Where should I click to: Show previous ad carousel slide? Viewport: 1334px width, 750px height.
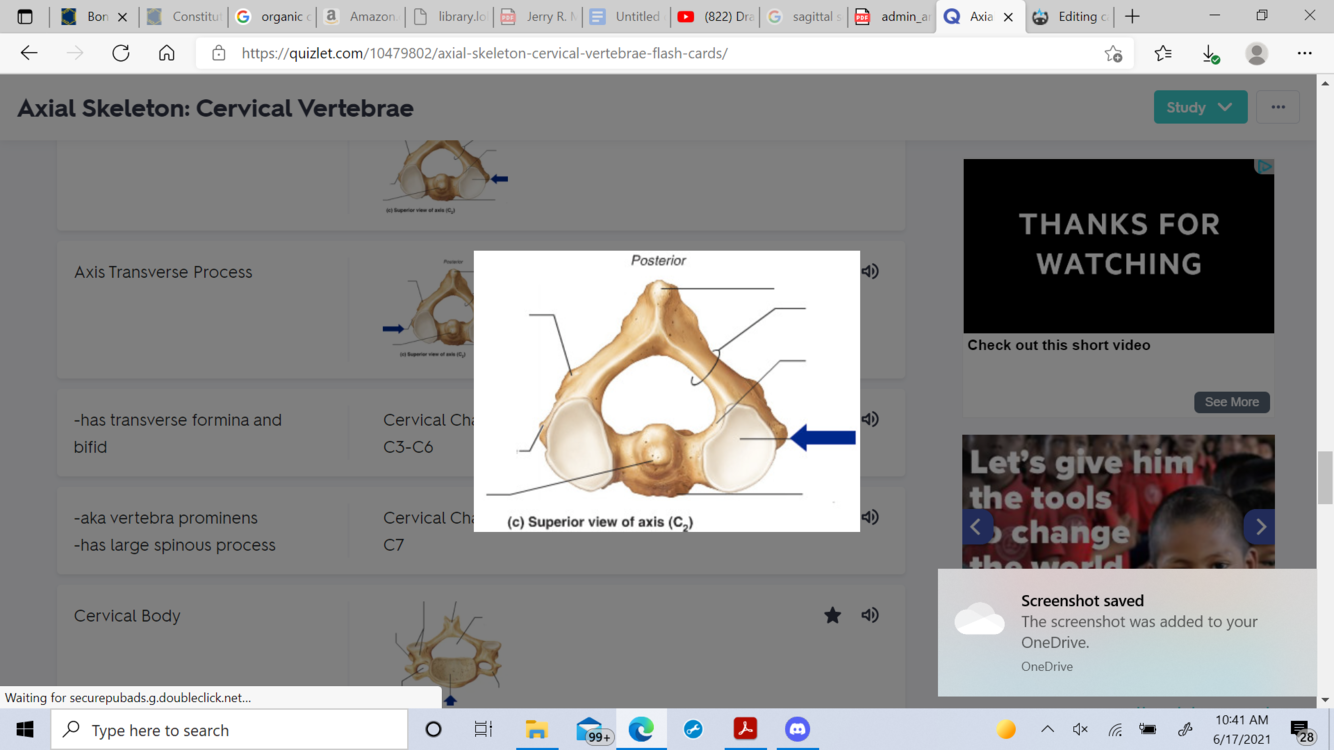977,527
